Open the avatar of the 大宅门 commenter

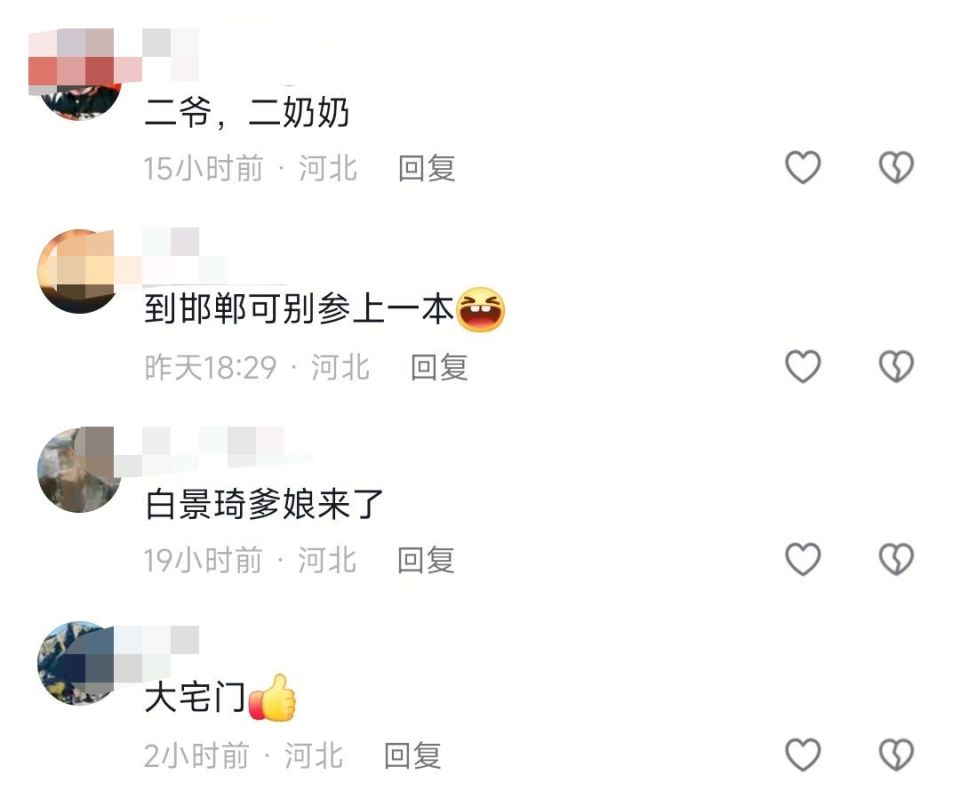click(x=79, y=664)
